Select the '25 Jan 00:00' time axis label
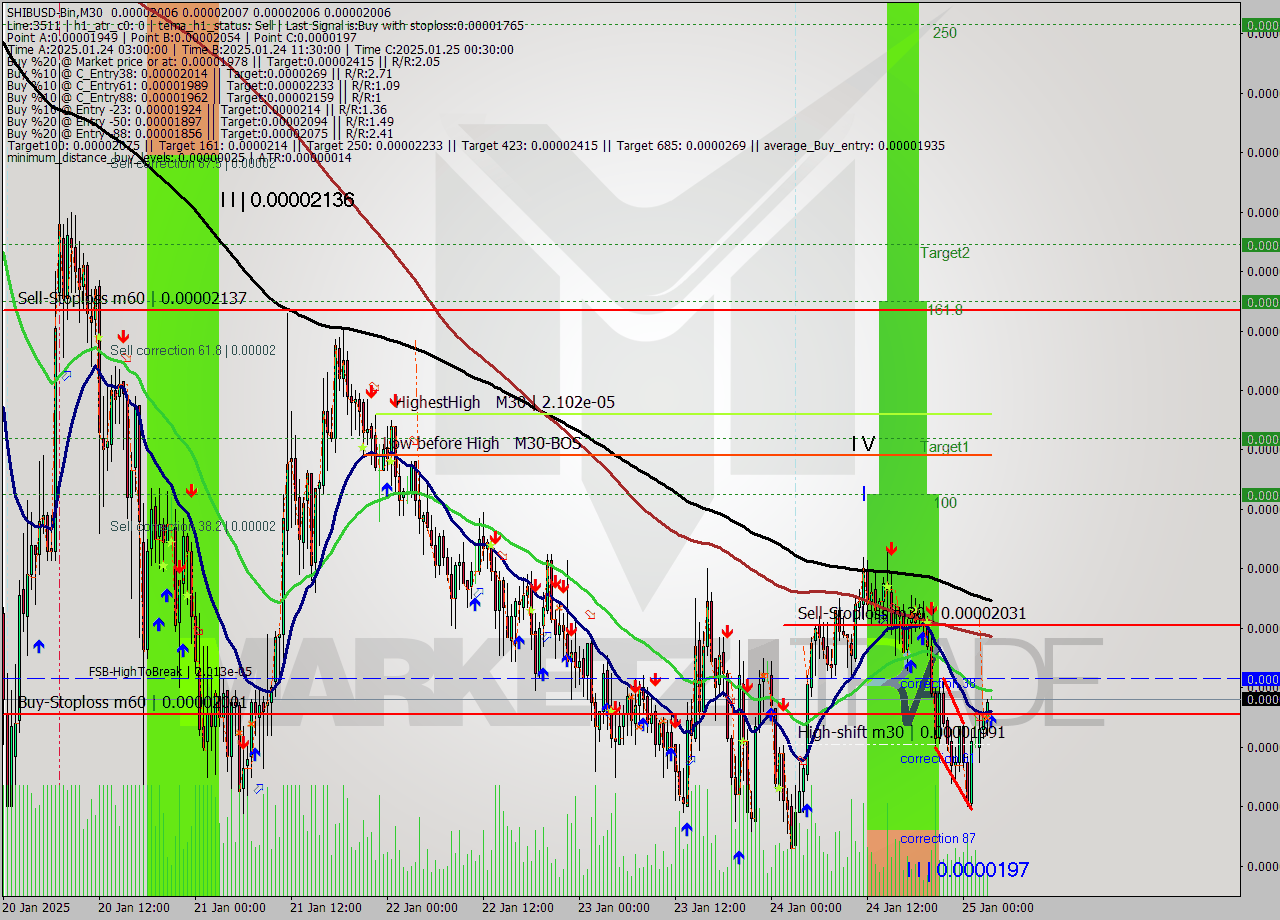 tap(997, 908)
